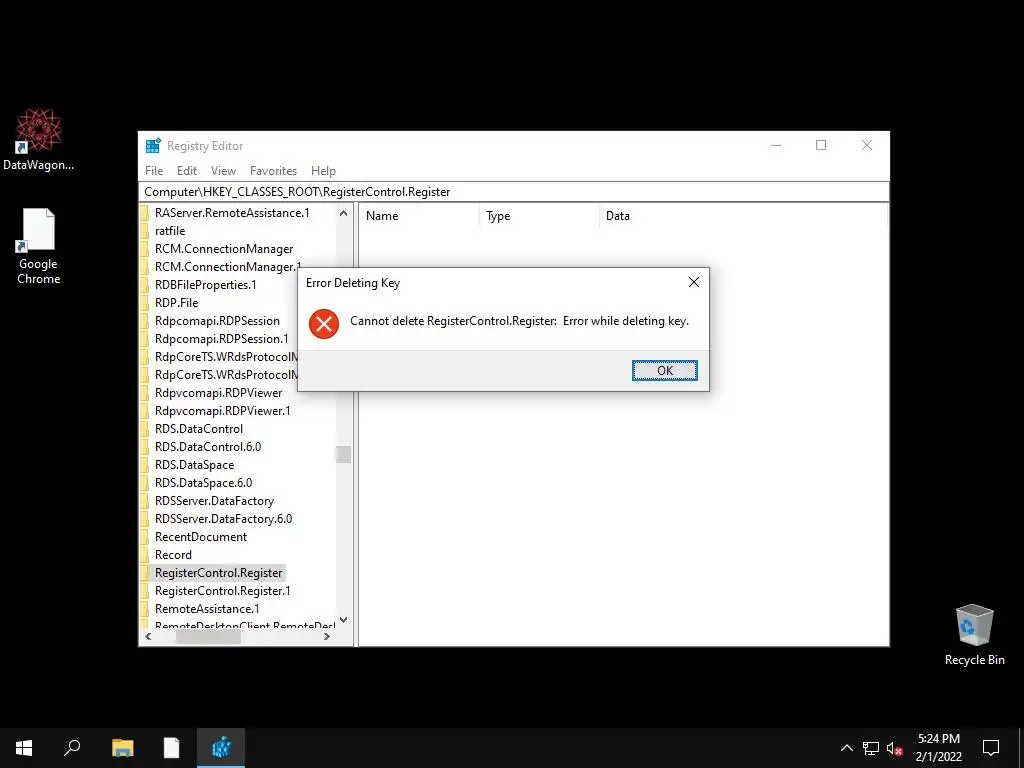Click the tree scroll-up arrow

click(344, 213)
